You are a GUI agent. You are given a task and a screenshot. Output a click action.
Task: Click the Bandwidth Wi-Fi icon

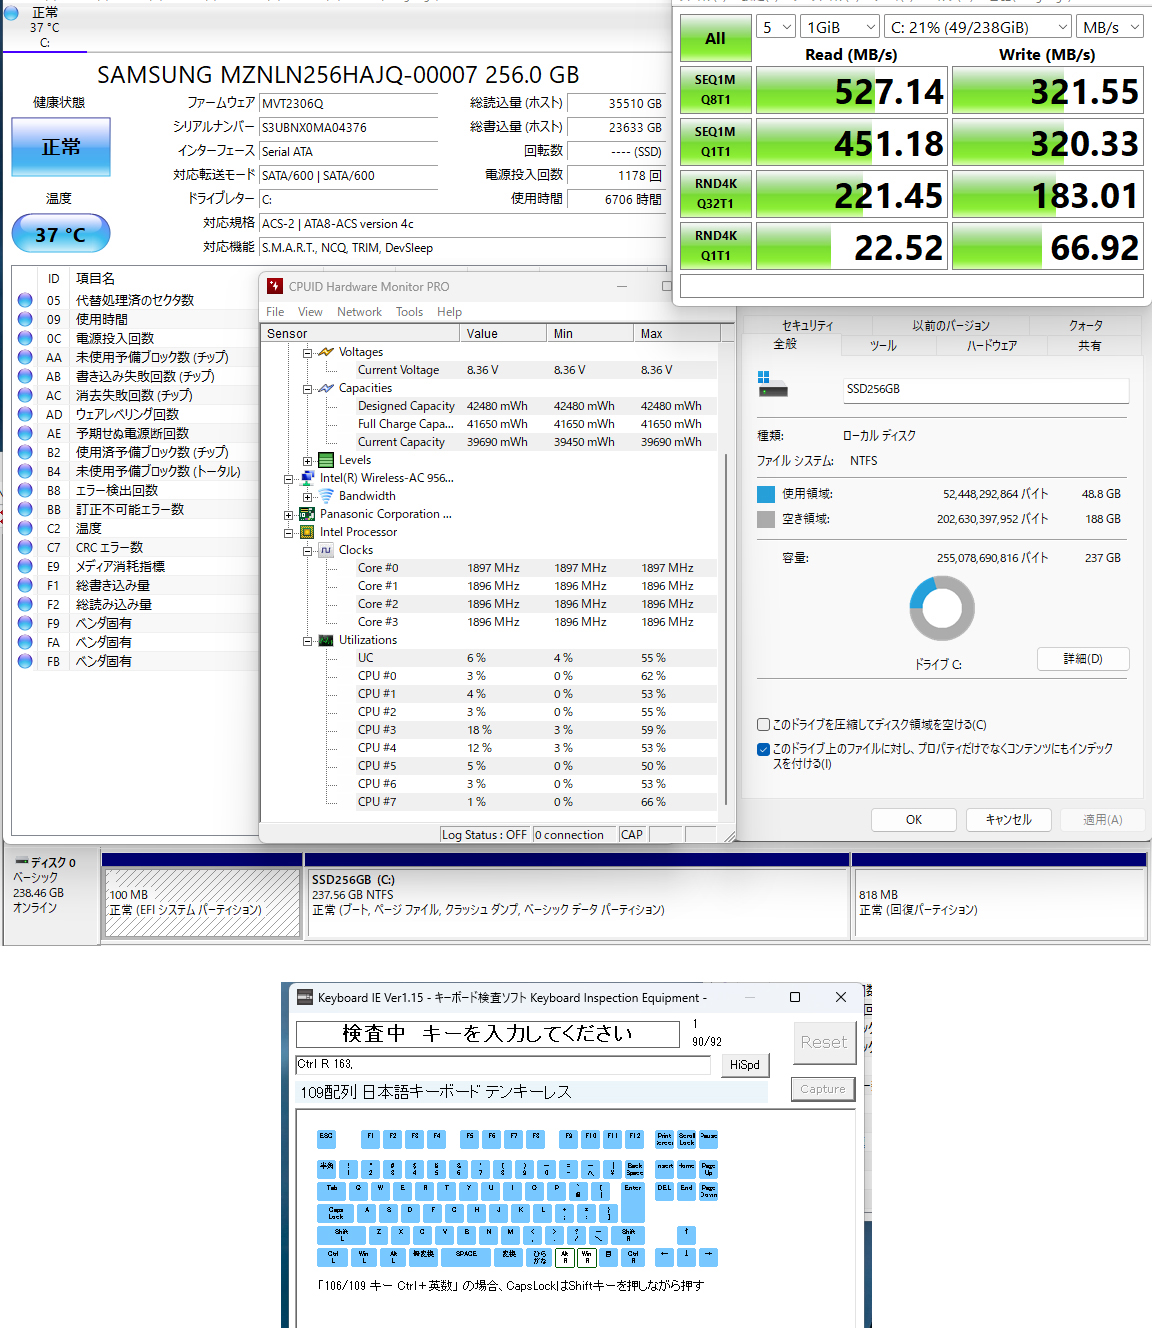tap(326, 496)
